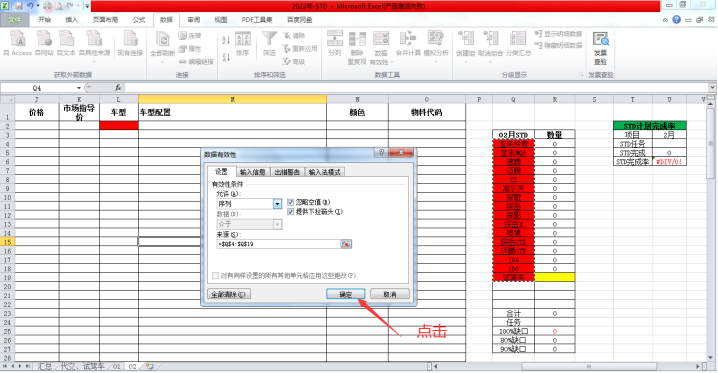The height and width of the screenshot is (373, 718).
Task: Click the red cell under 车型 header
Action: (119, 125)
